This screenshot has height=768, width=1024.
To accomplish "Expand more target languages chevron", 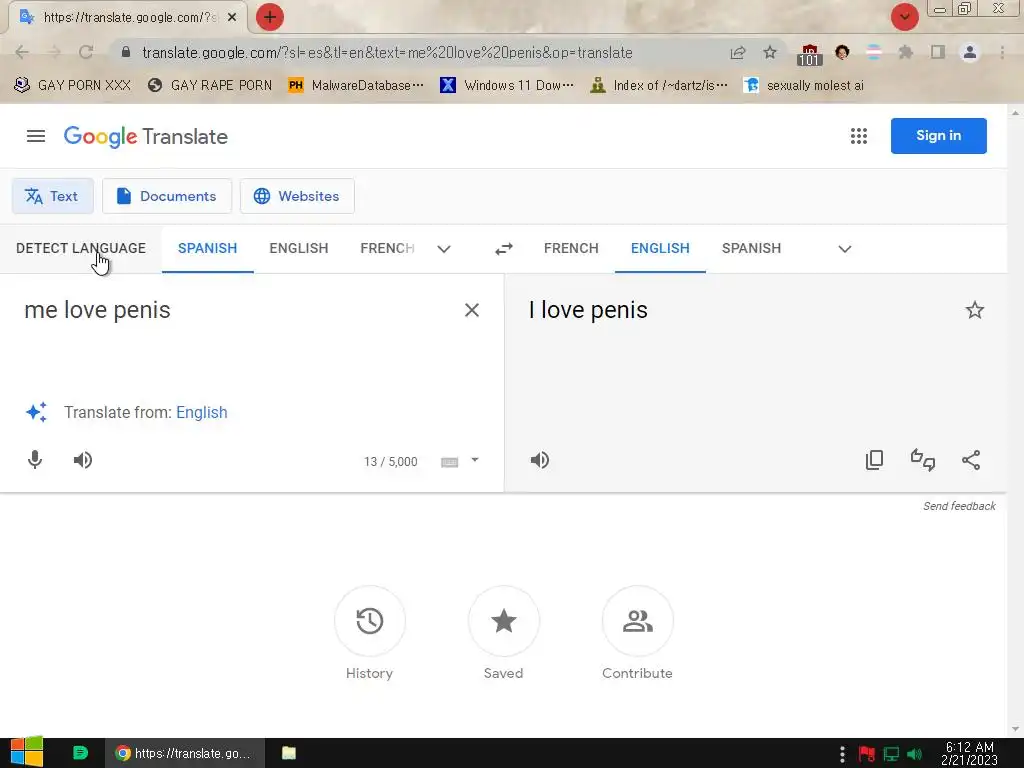I will (844, 249).
